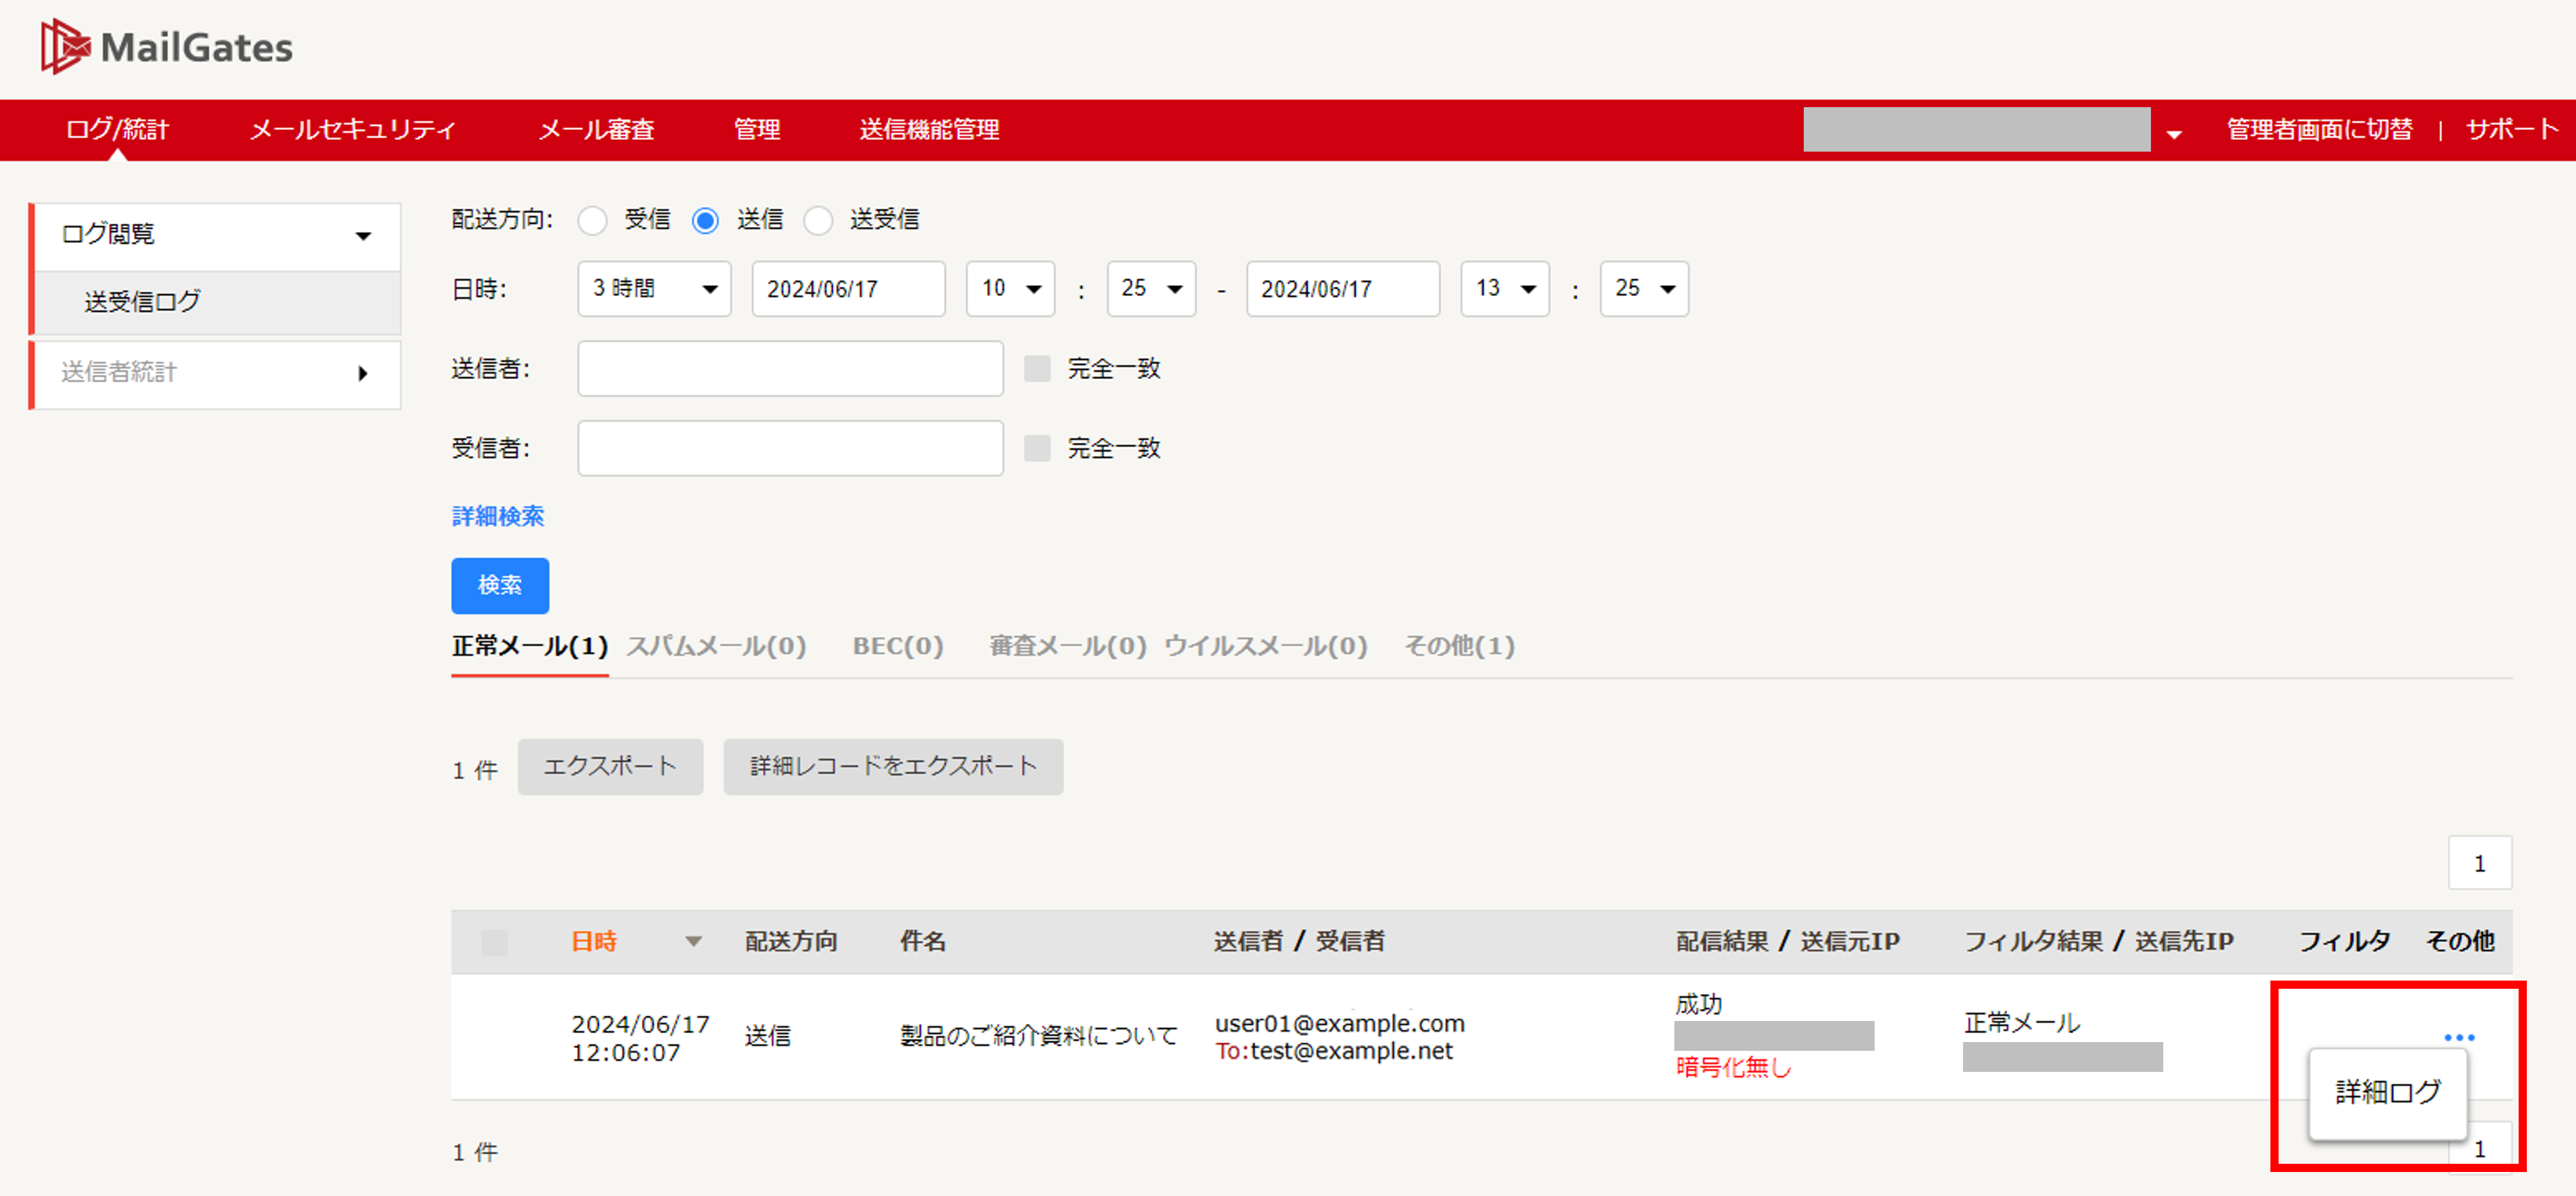The image size is (2576, 1196).
Task: Click the 送信者 / 受信者 column header
Action: 1299,942
